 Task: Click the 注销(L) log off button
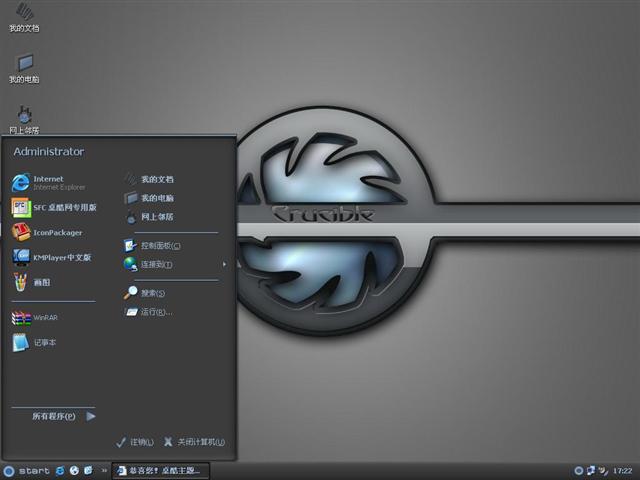click(135, 442)
